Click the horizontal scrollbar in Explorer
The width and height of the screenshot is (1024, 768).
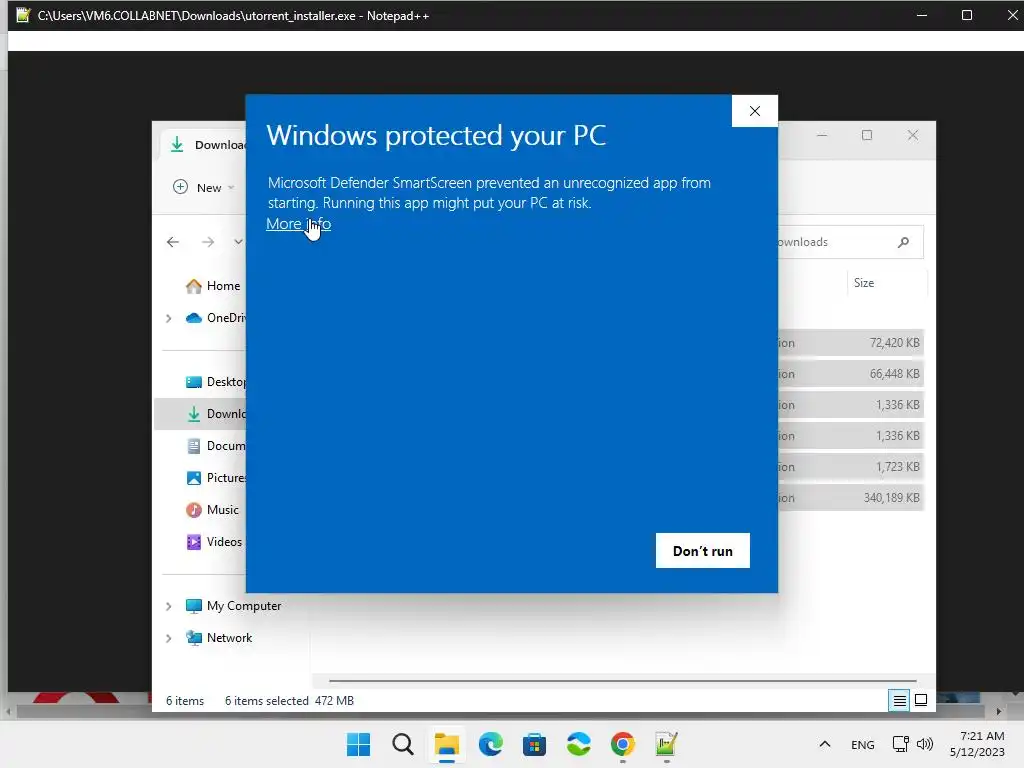tap(622, 681)
